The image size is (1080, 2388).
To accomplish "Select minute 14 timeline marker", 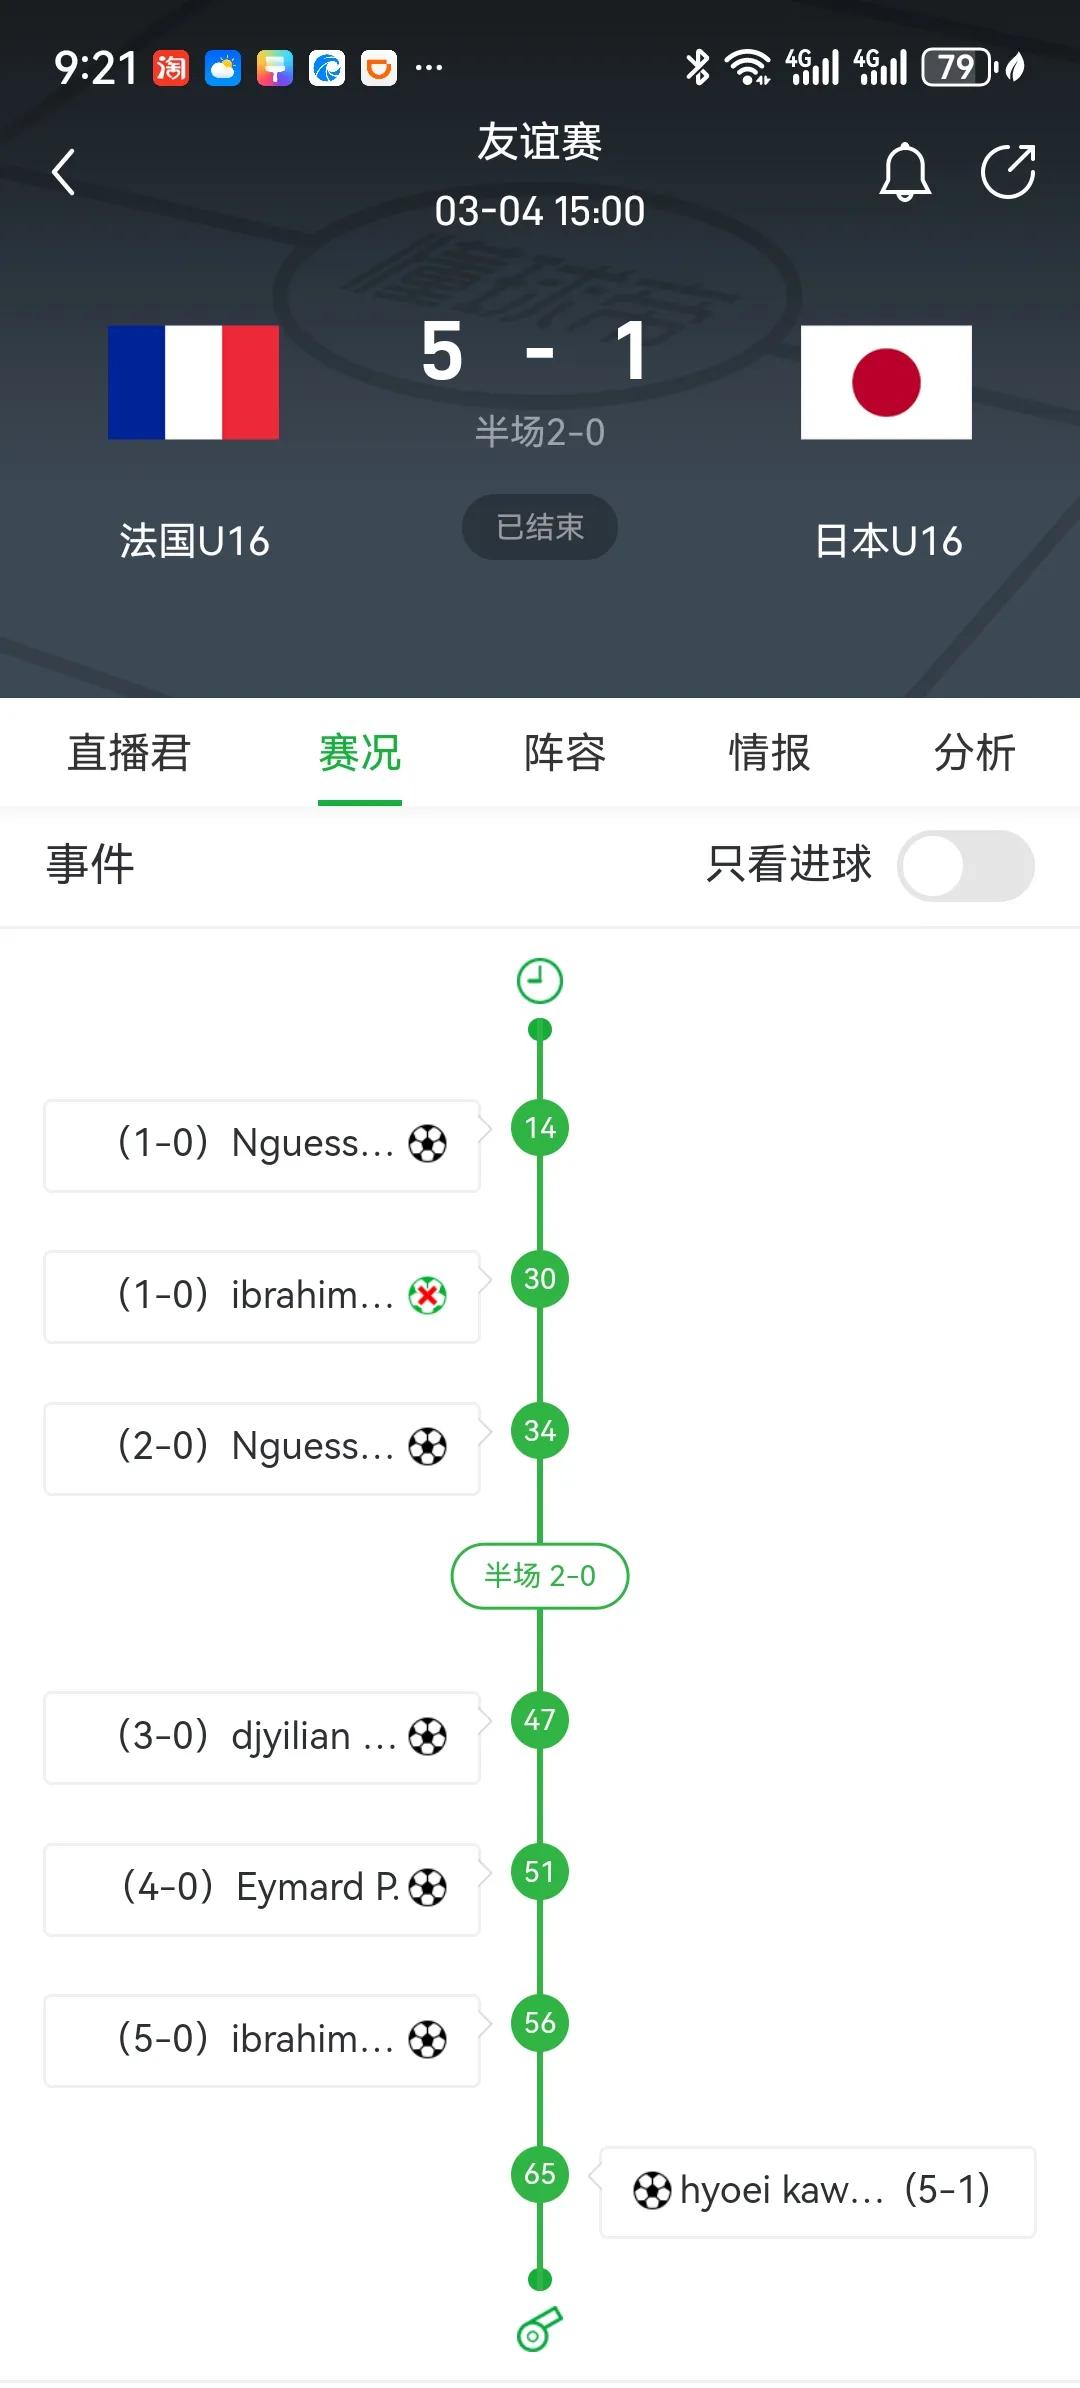I will [540, 1128].
